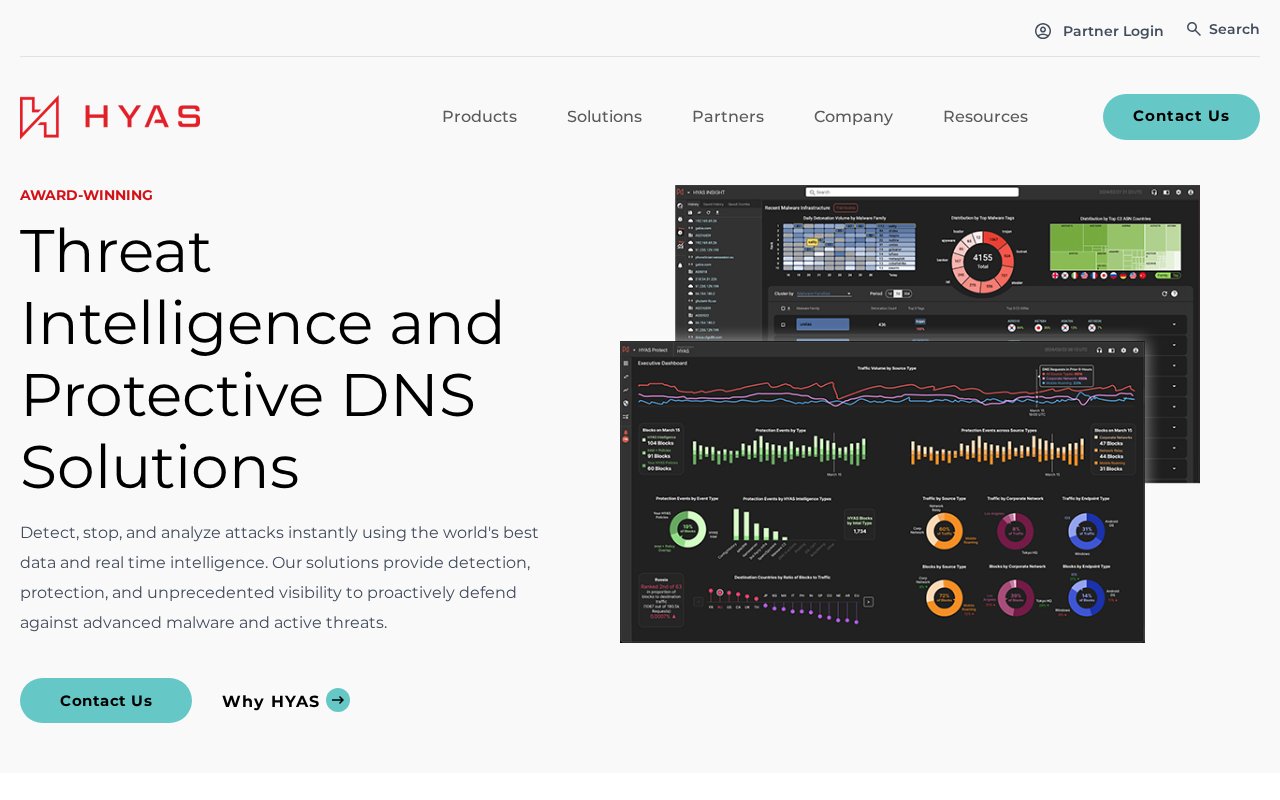Click the AWARD-WINNING label text

86,195
